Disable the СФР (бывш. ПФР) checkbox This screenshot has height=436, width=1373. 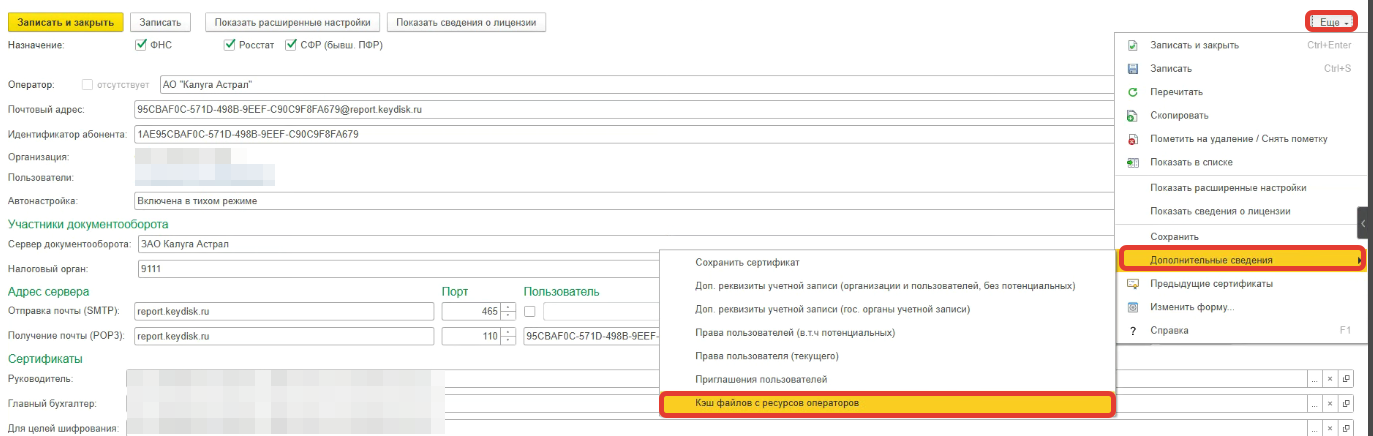291,45
